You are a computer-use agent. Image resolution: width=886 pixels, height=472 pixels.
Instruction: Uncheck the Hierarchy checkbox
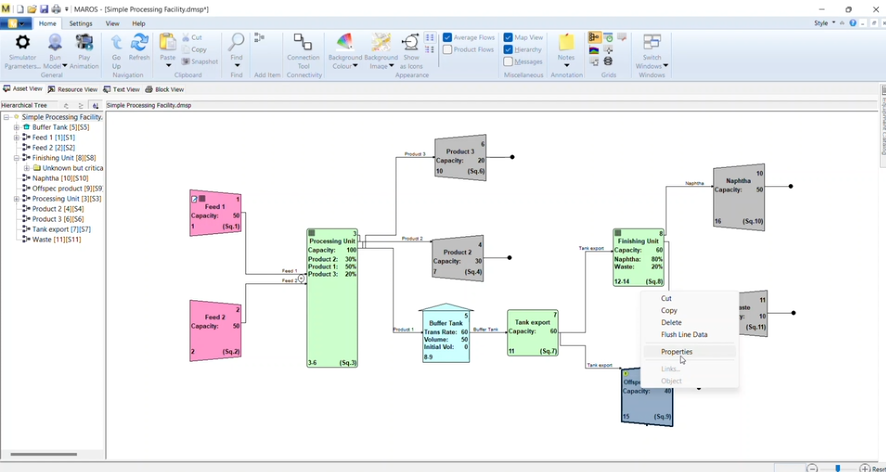coord(508,50)
